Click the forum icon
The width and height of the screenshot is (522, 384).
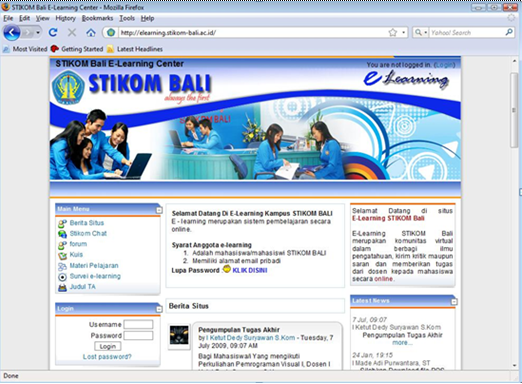pyautogui.click(x=62, y=245)
